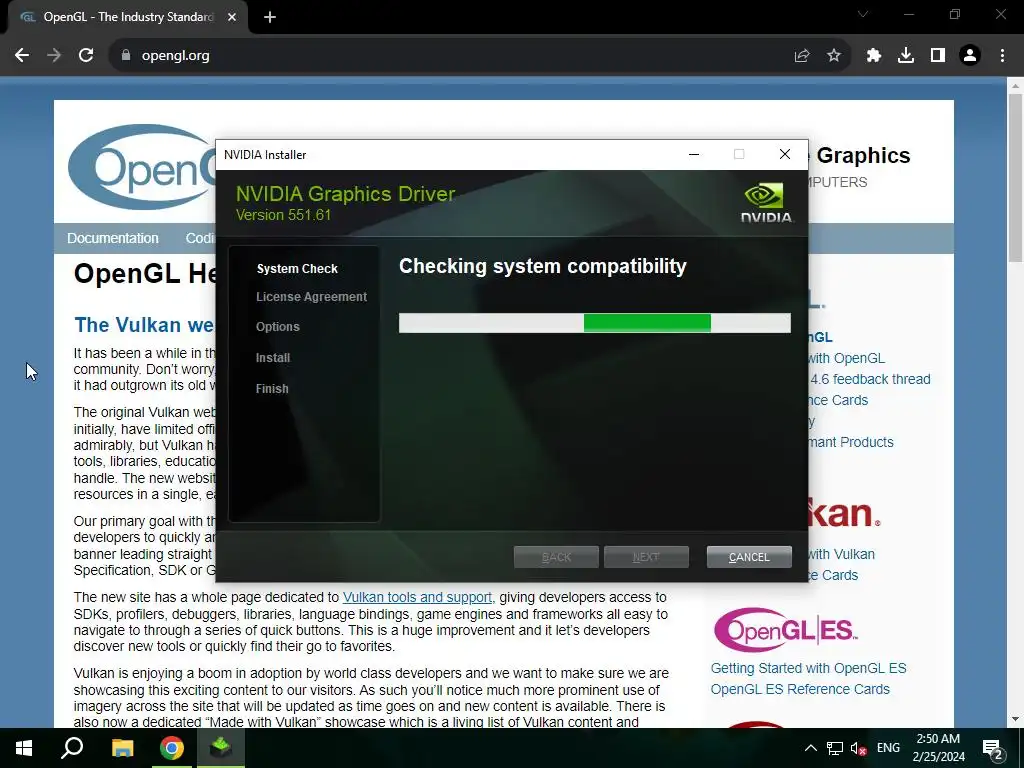Viewport: 1024px width, 768px height.
Task: Open the Chrome extensions puzzle icon
Action: tap(874, 56)
